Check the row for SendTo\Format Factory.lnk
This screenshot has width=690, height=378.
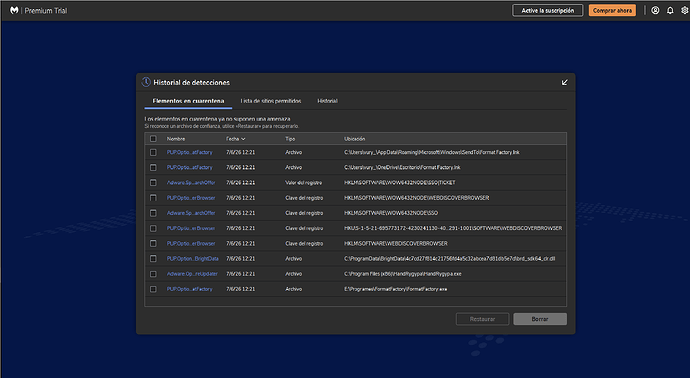[x=153, y=152]
